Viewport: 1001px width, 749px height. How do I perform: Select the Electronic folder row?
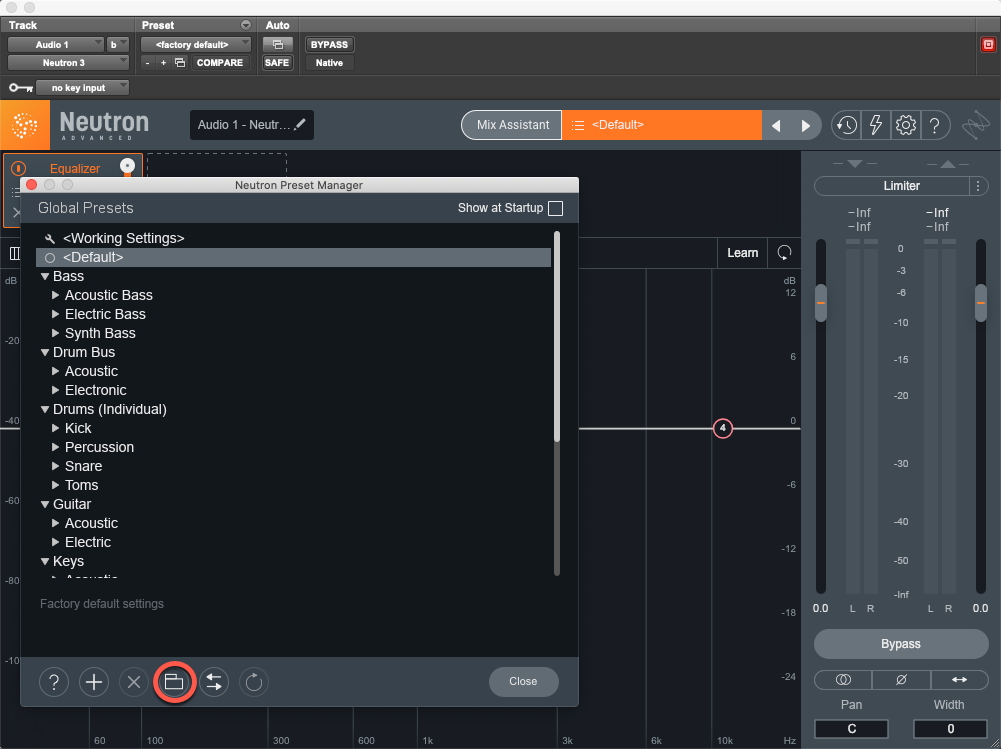[294, 390]
